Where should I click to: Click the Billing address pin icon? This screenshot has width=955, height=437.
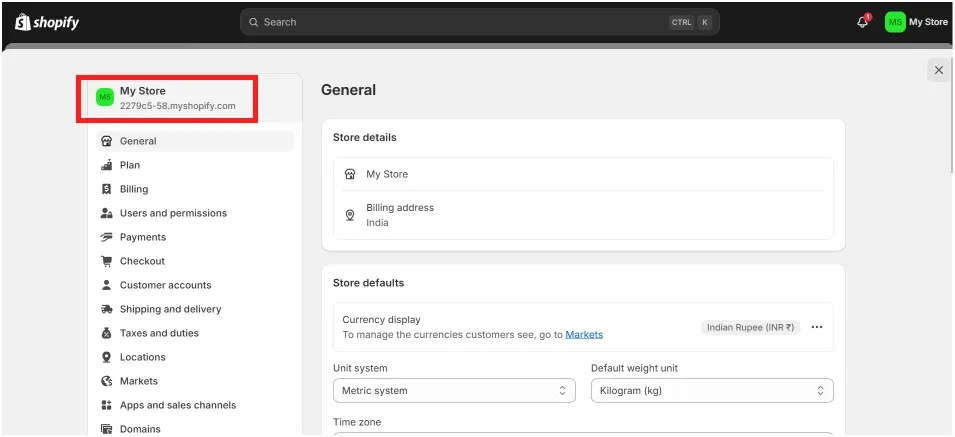(x=350, y=215)
